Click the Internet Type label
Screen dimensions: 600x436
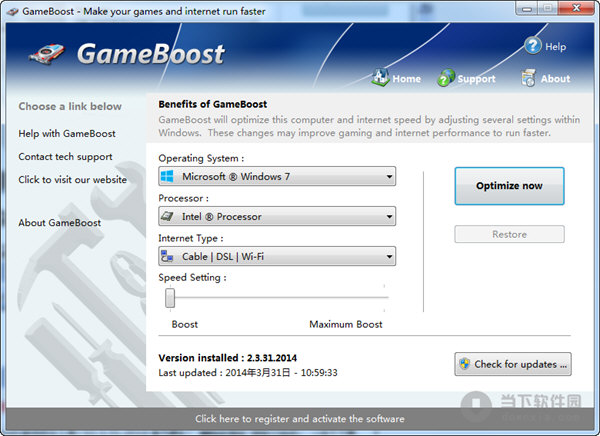[191, 238]
